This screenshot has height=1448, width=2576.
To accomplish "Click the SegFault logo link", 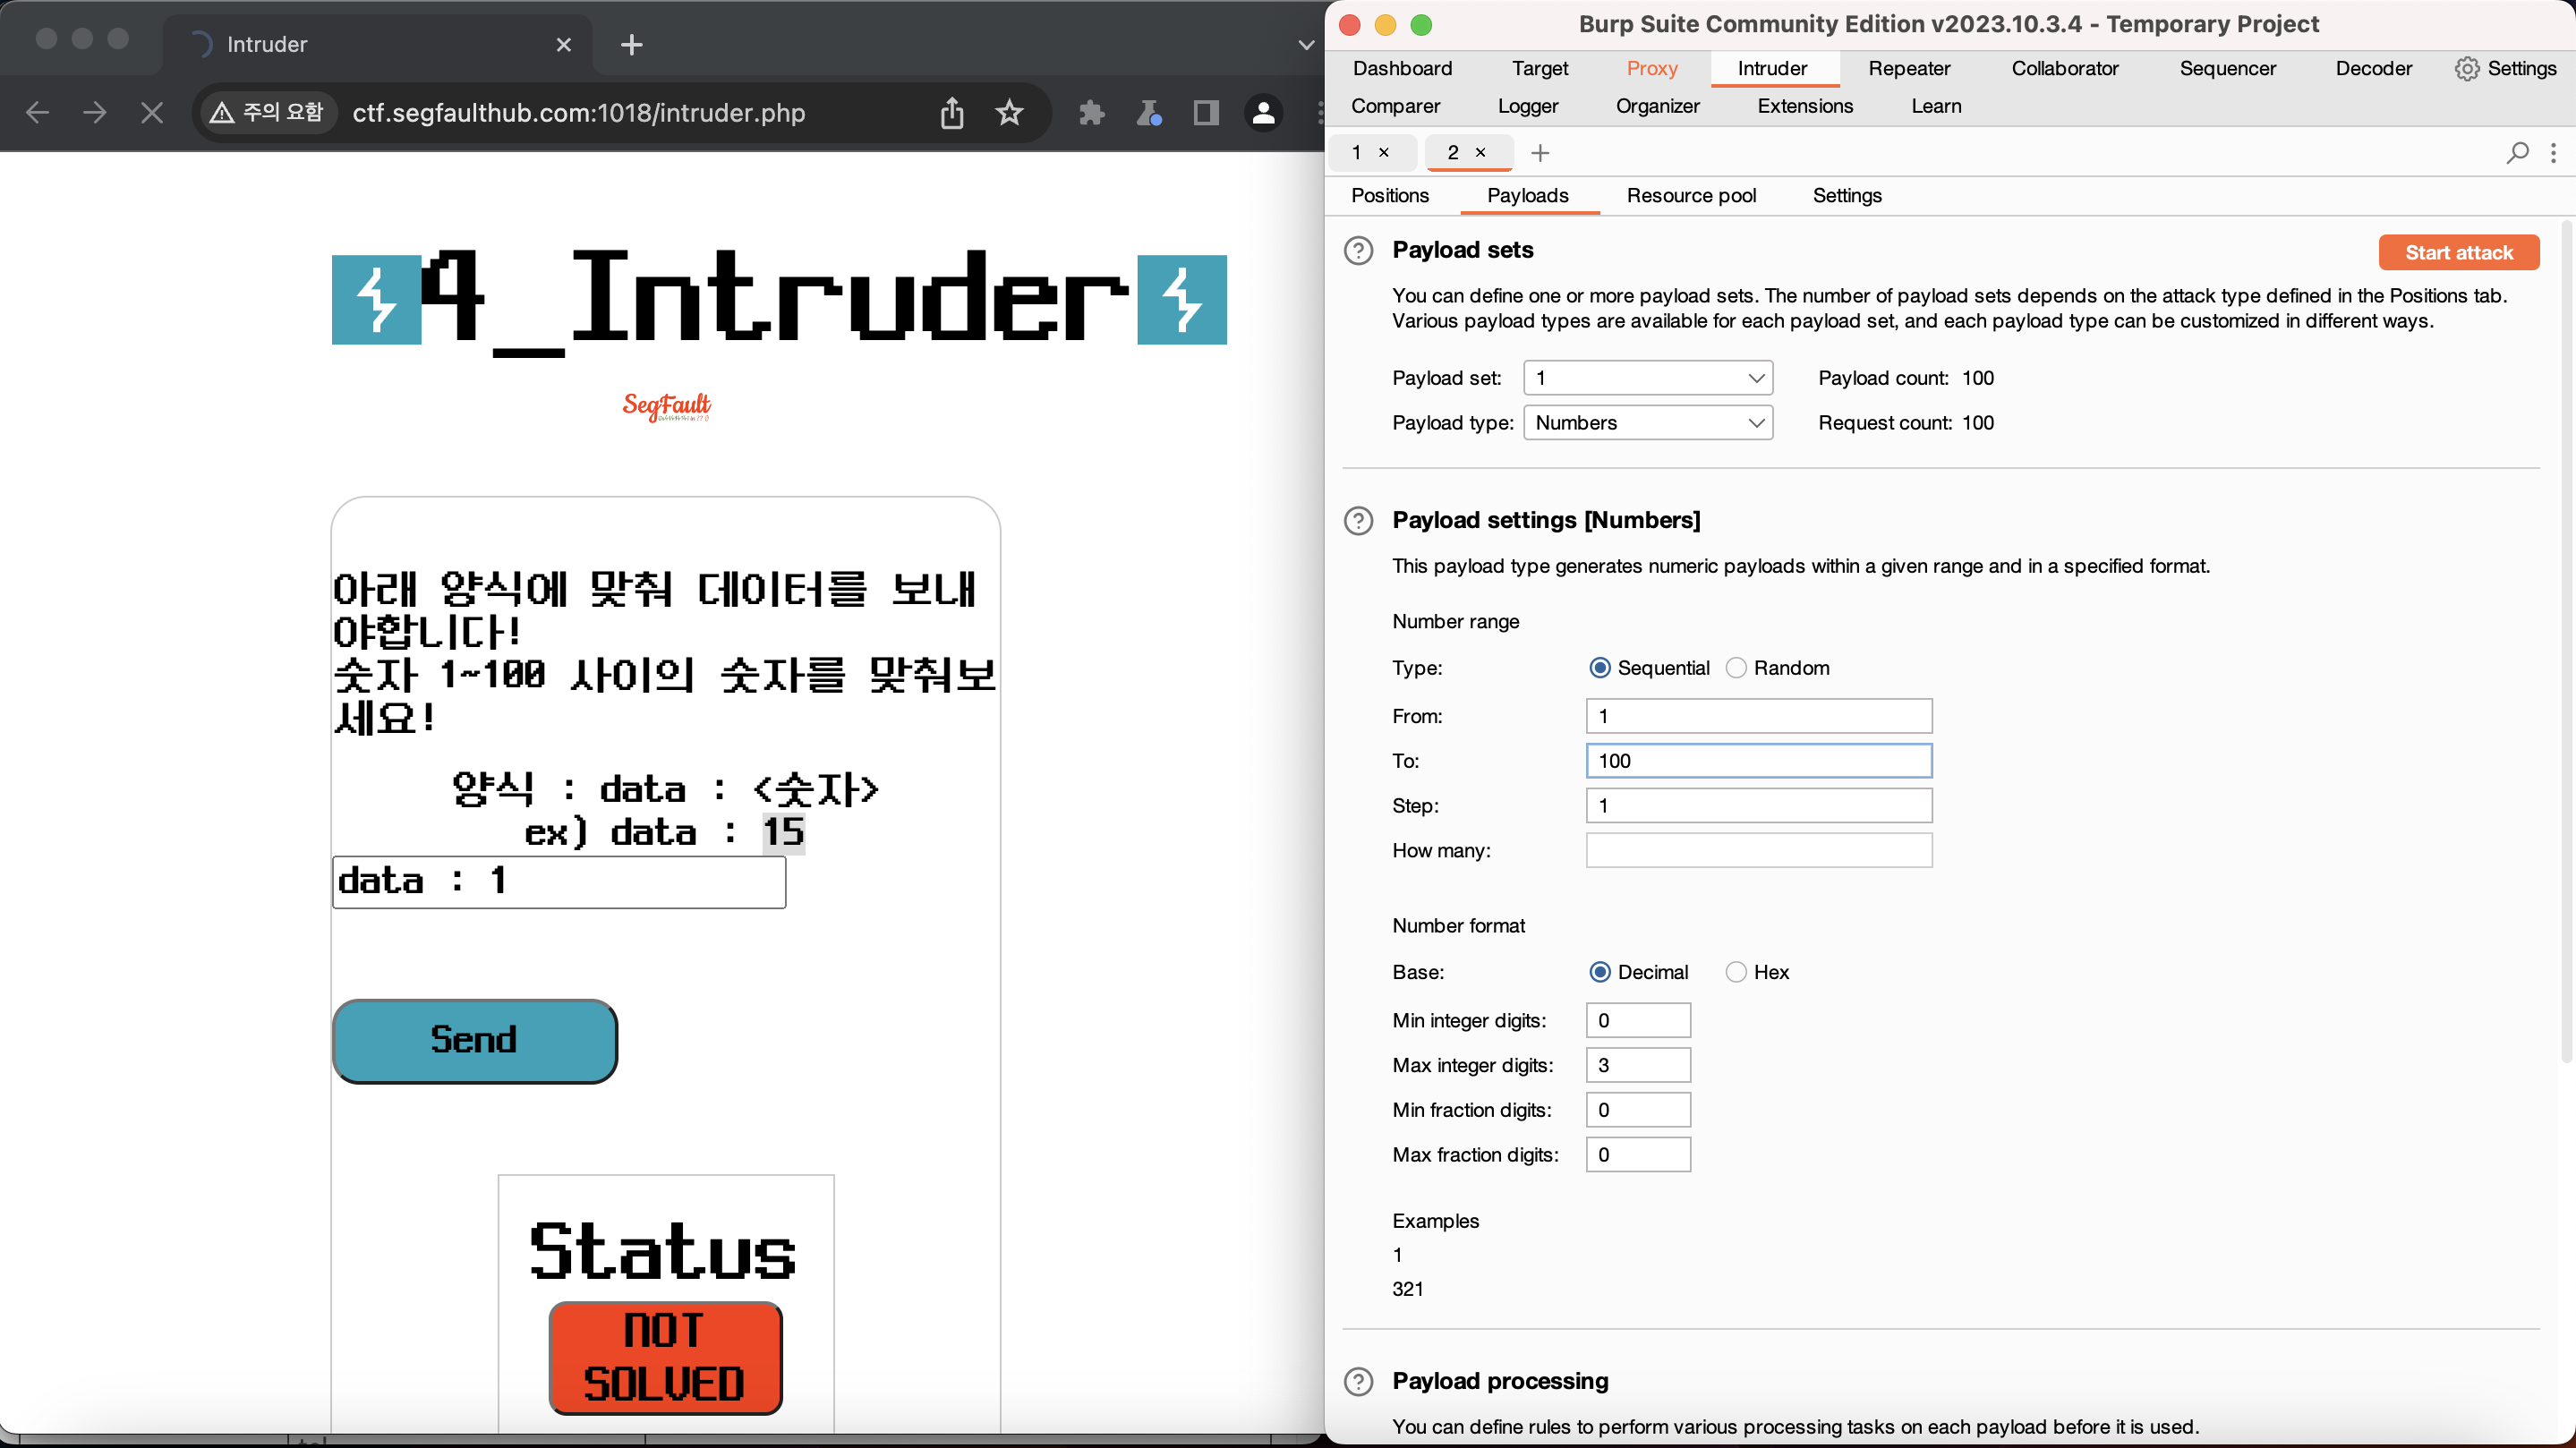I will (666, 406).
